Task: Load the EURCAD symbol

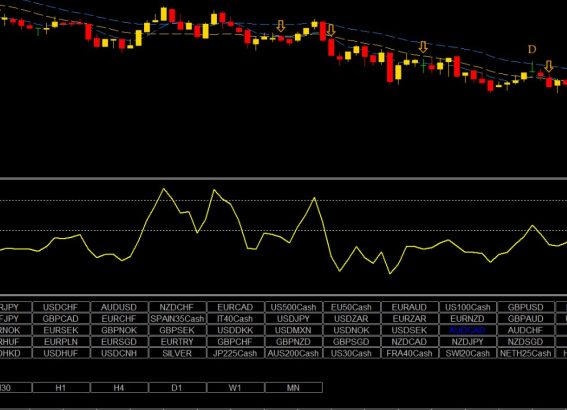Action: coord(235,307)
